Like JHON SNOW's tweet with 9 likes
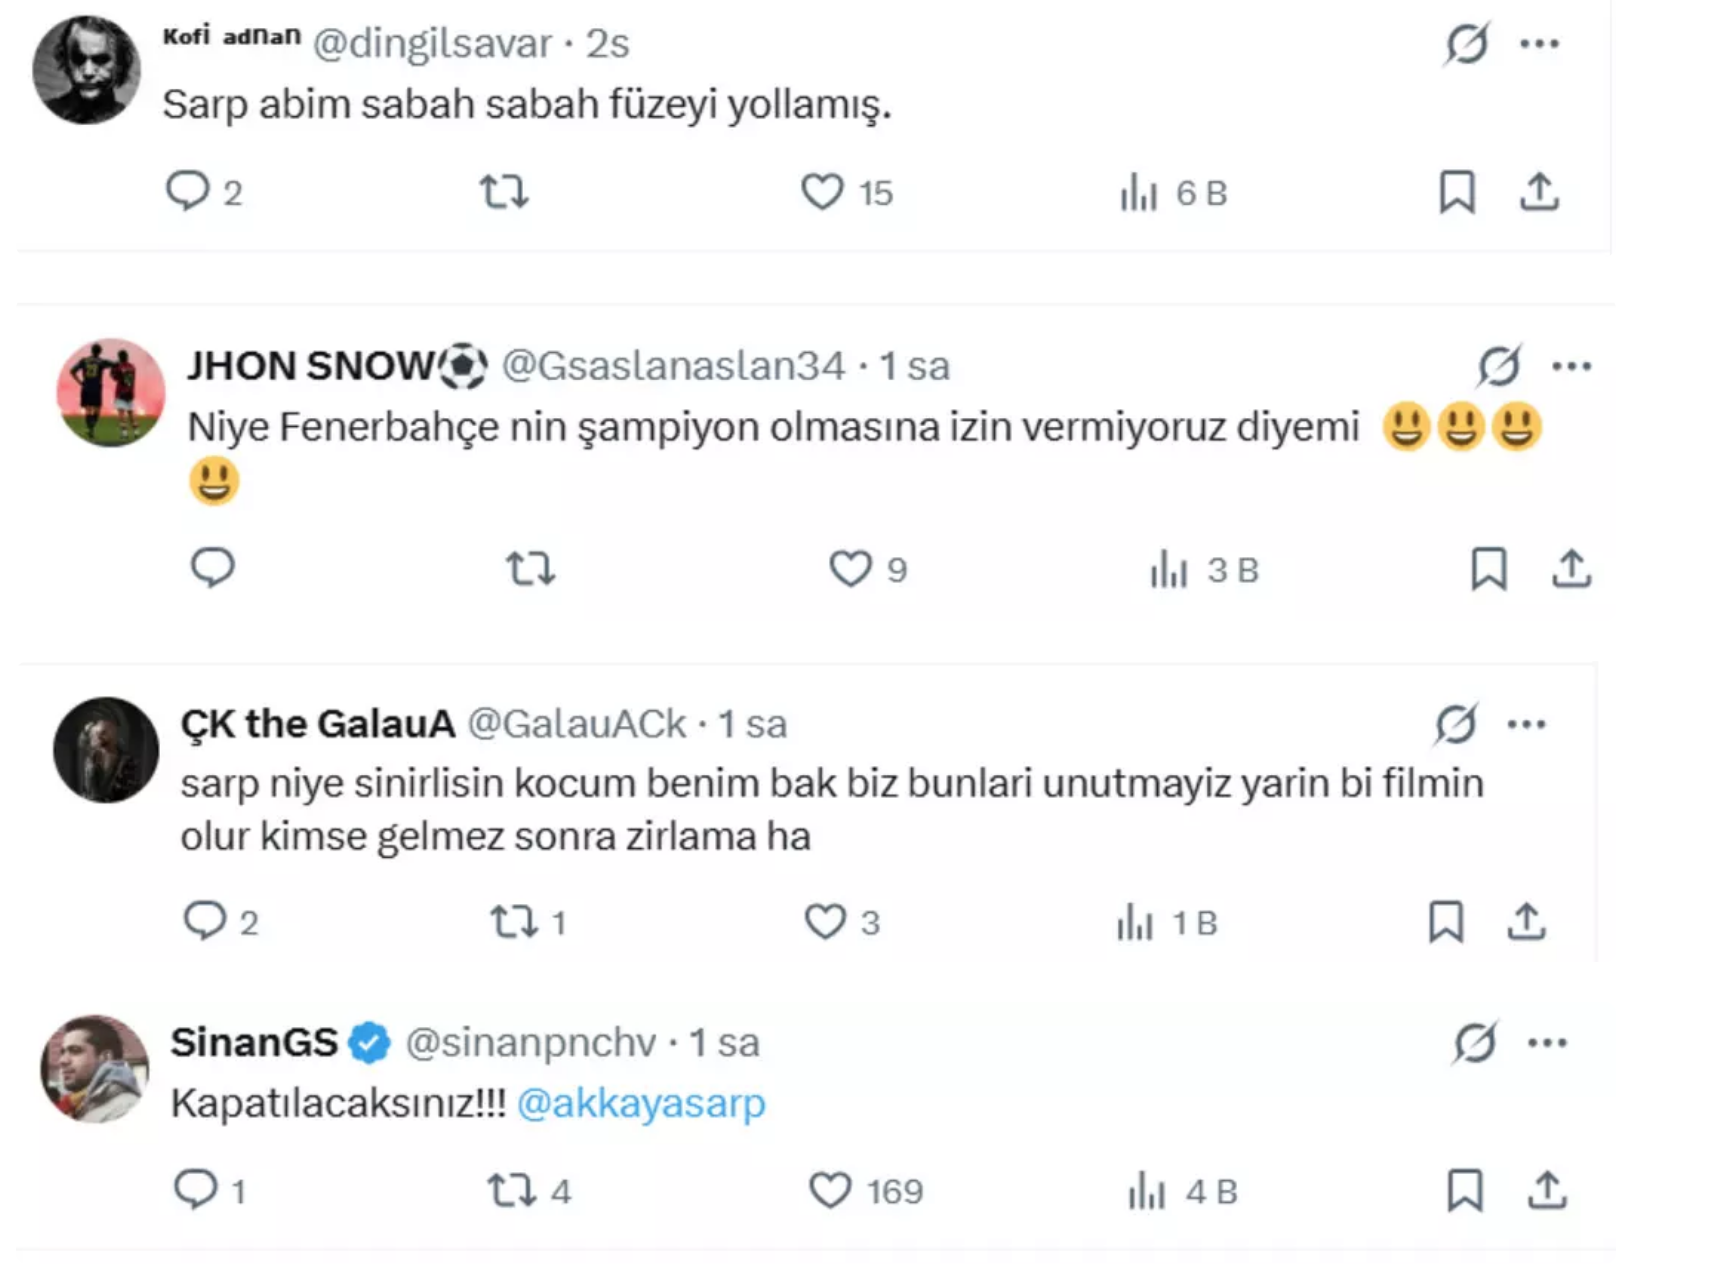Viewport: 1720px width, 1282px height. 850,569
